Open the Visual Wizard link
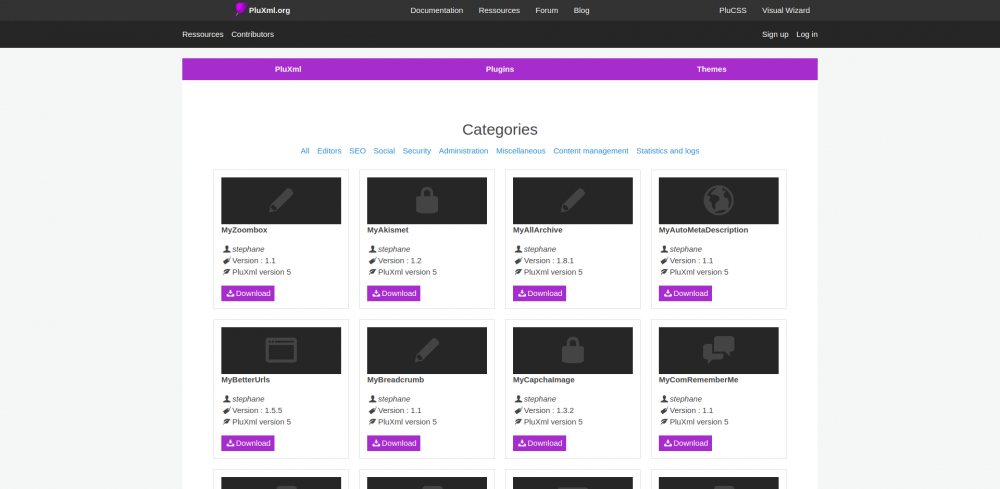 [786, 10]
